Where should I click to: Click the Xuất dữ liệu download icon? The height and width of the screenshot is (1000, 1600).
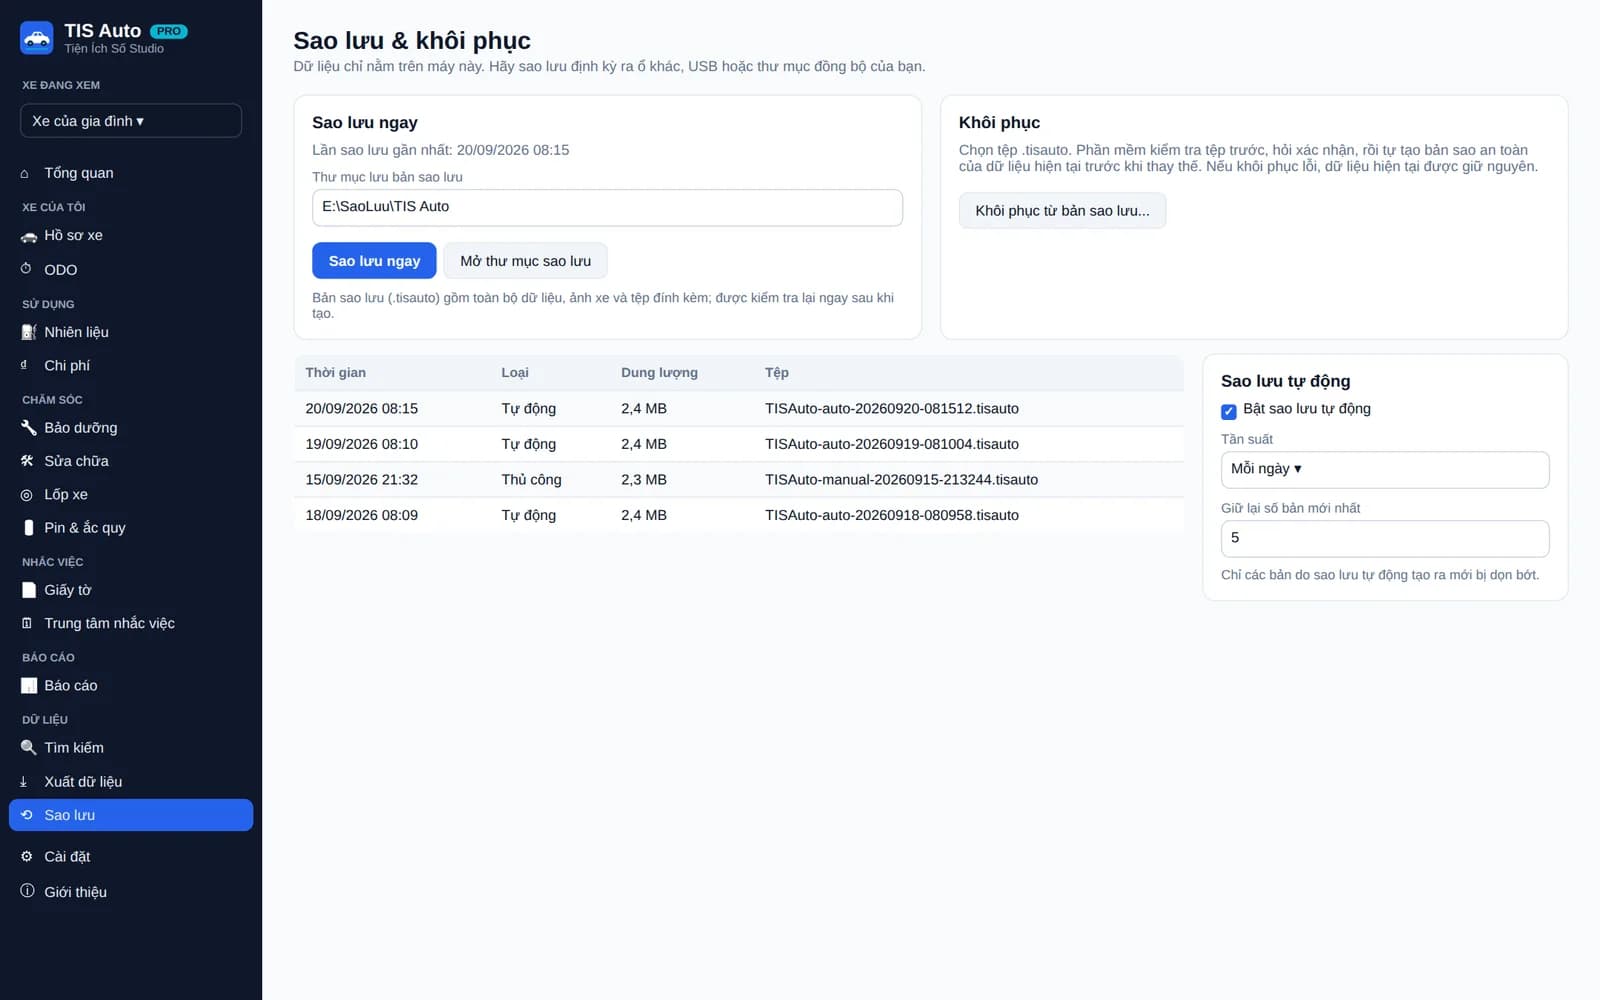click(x=24, y=782)
